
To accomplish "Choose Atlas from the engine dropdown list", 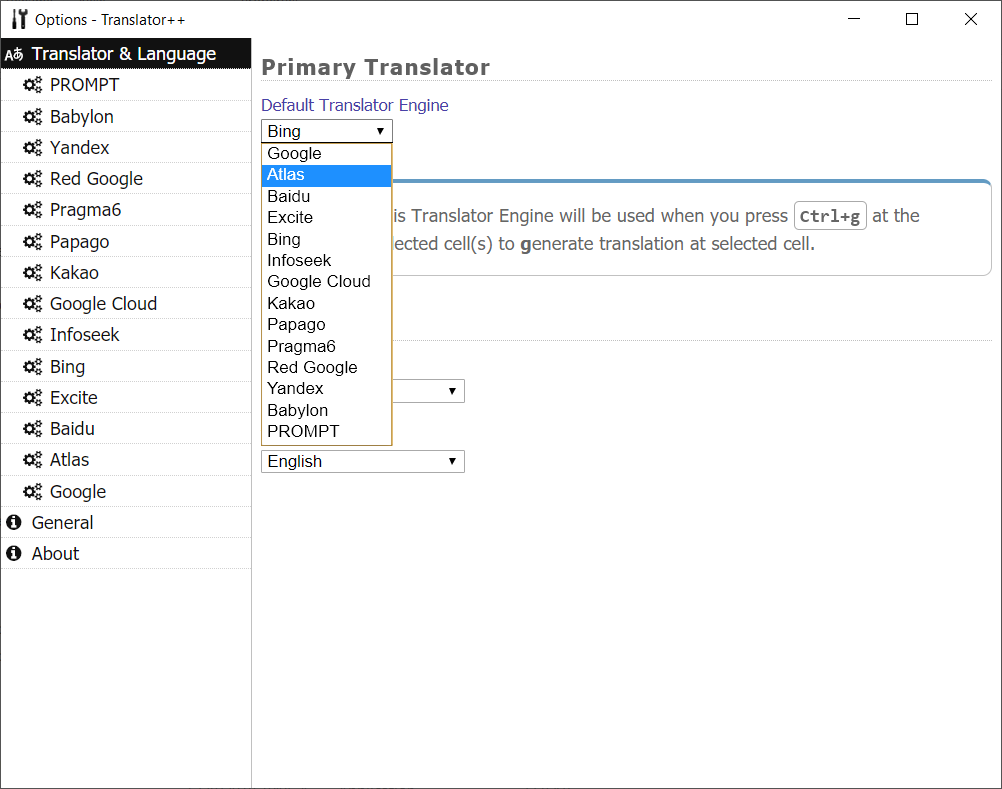I will click(x=327, y=174).
